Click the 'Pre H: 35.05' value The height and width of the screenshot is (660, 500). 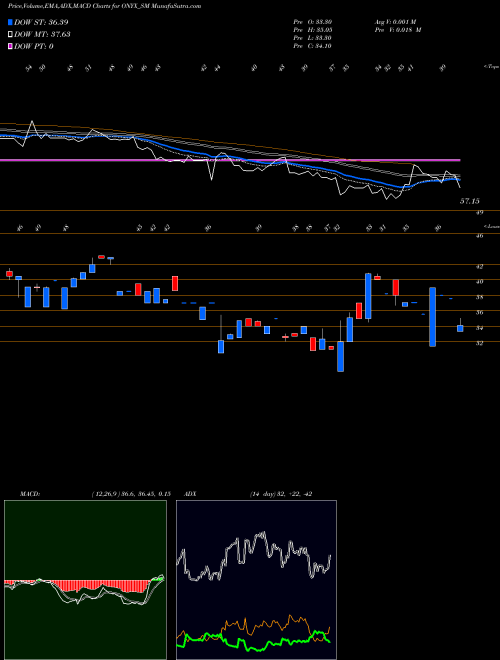(x=313, y=30)
